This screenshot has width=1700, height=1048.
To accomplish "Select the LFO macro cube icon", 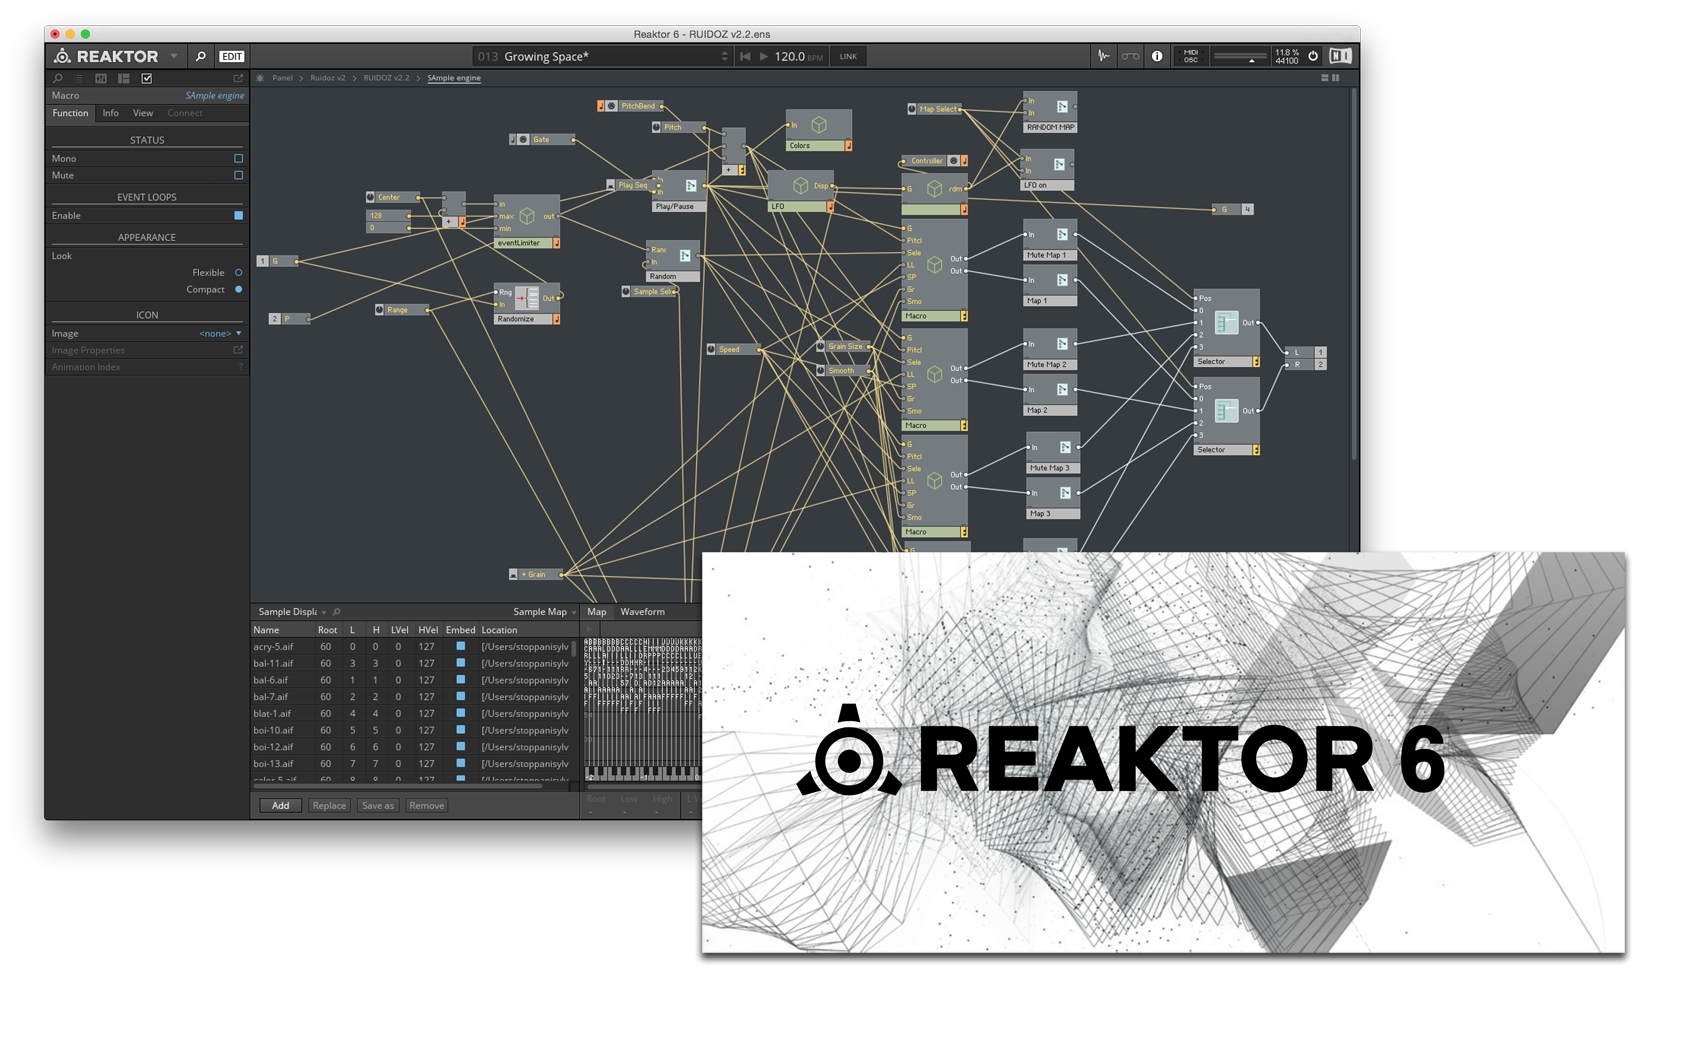I will coord(800,186).
